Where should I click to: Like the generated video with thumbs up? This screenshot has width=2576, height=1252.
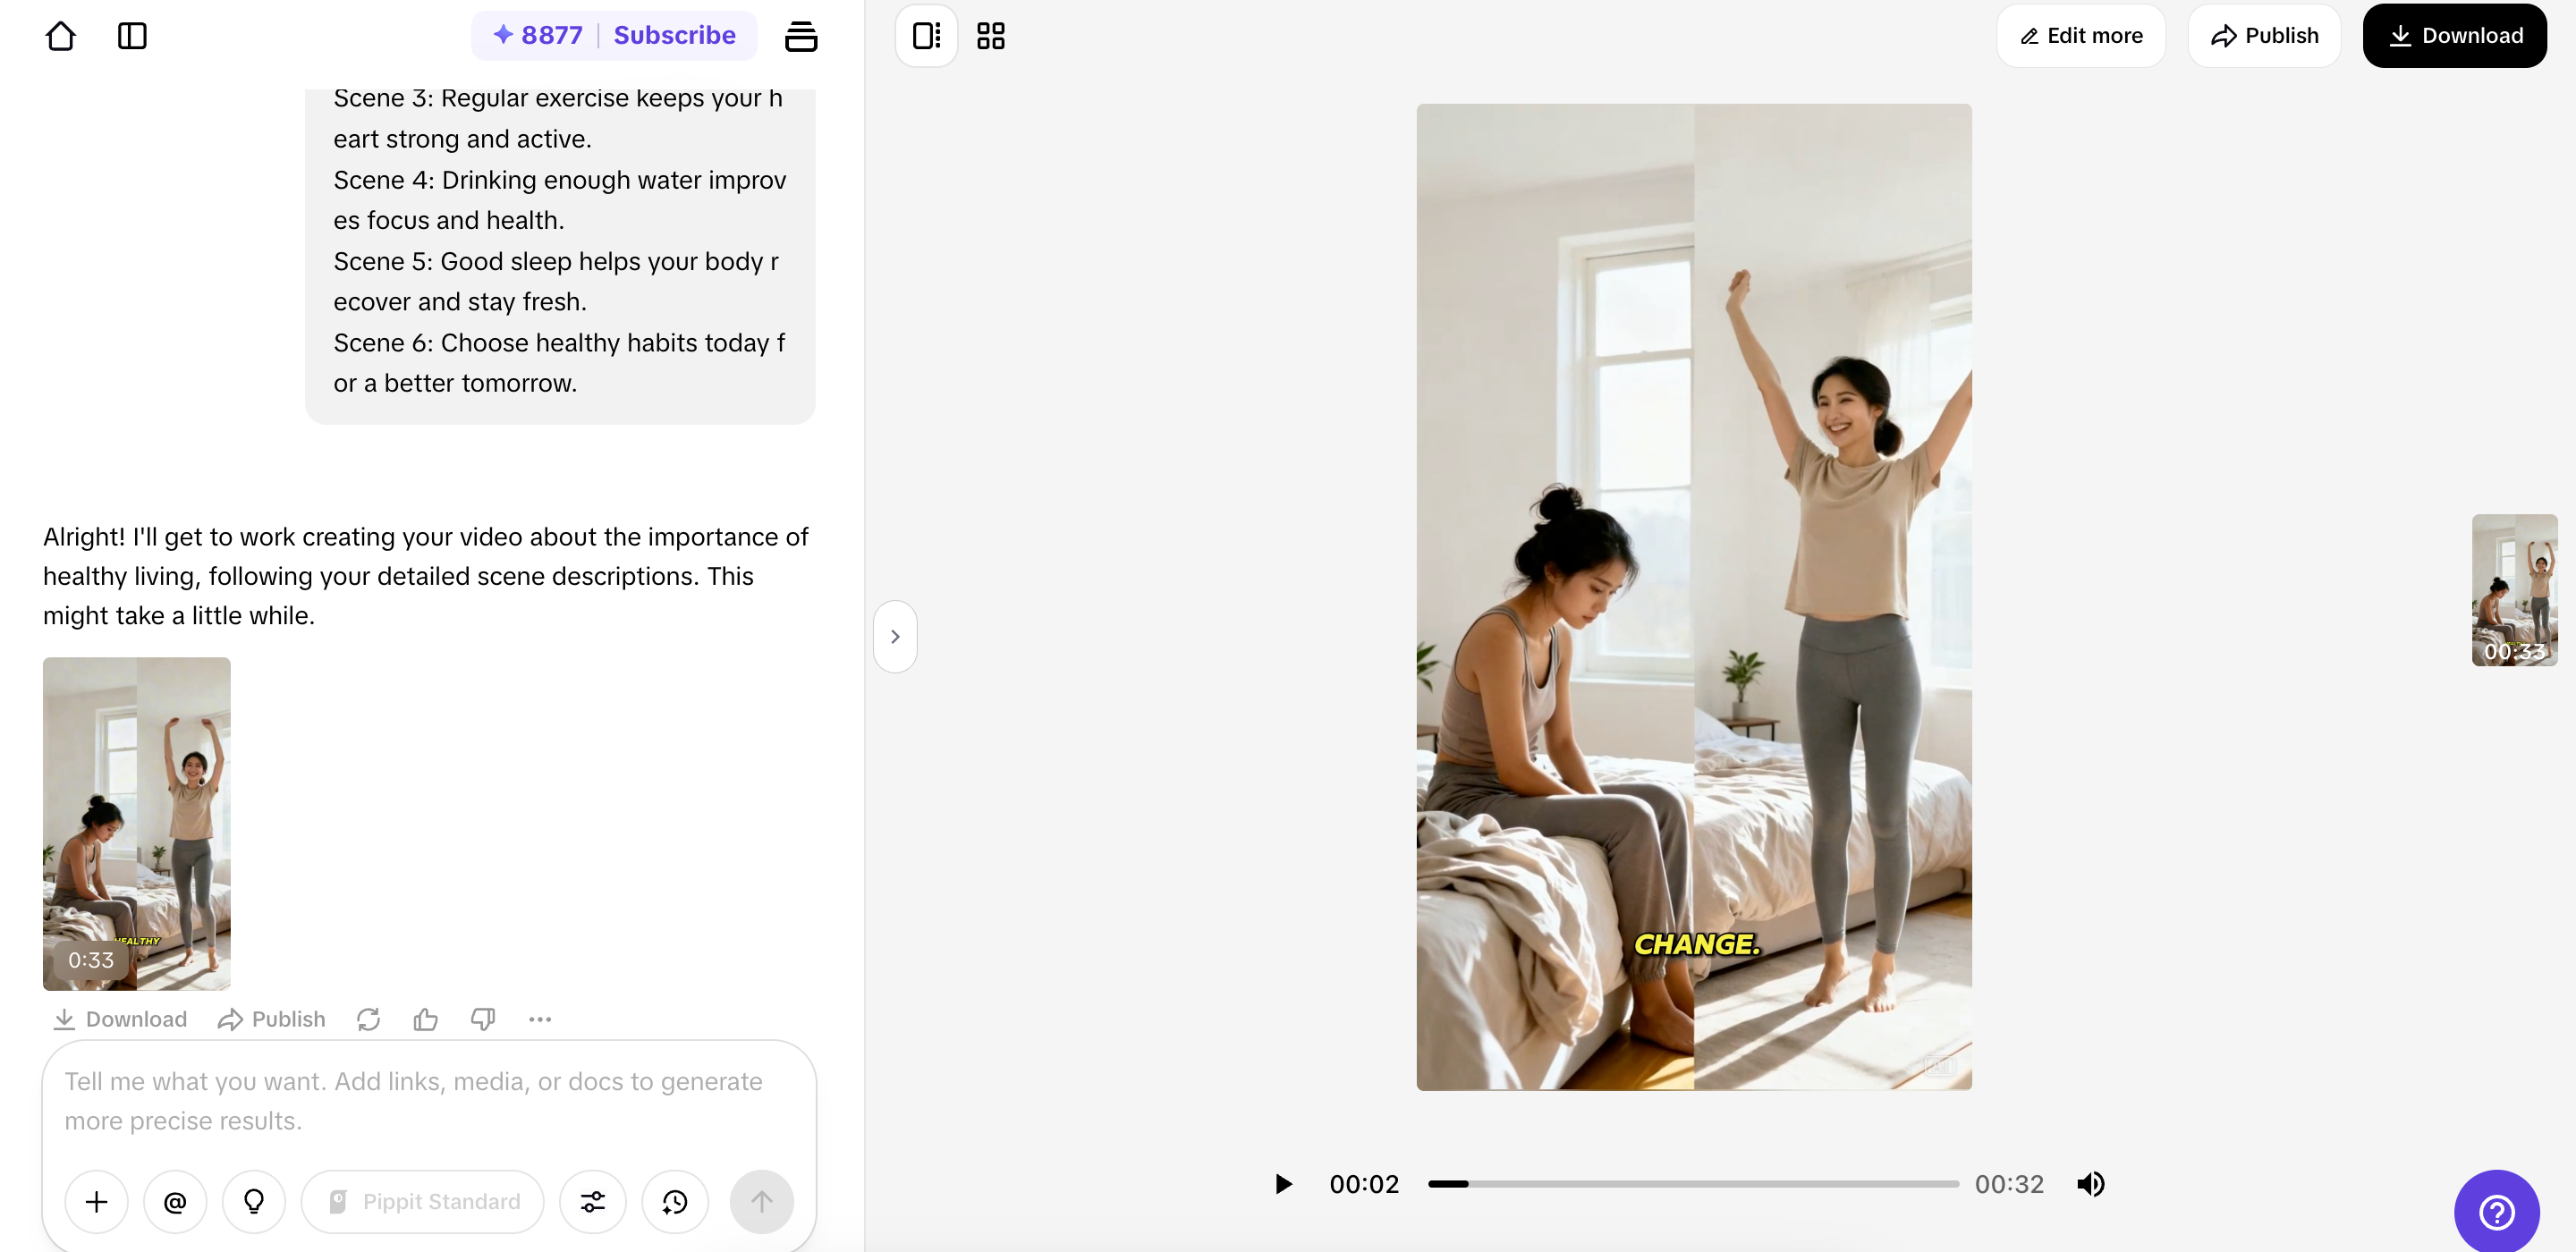point(425,1019)
